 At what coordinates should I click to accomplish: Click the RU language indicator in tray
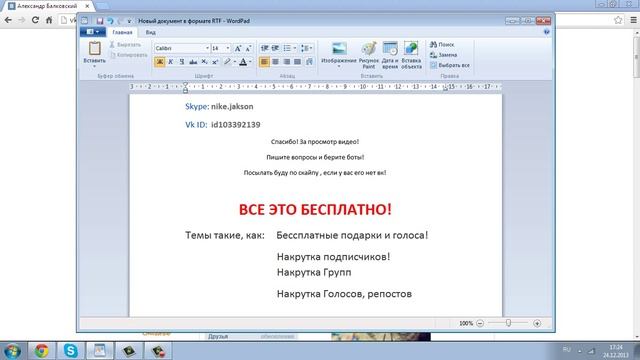(x=567, y=350)
